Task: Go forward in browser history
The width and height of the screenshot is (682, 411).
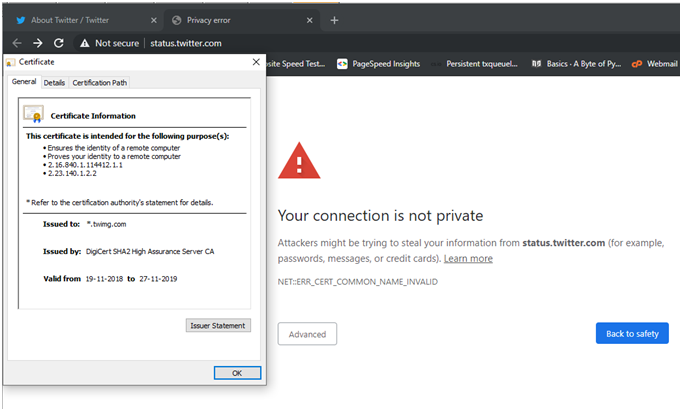Action: [38, 43]
